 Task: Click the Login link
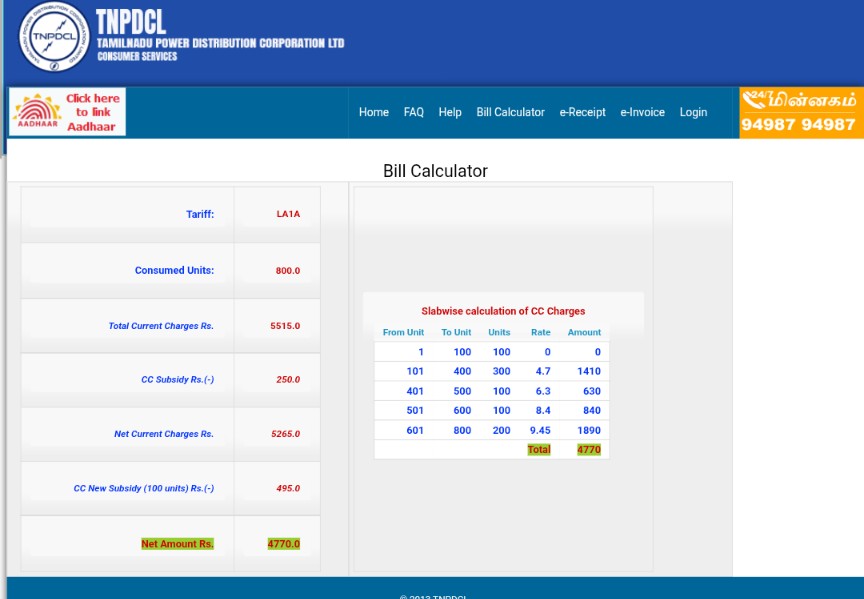click(x=693, y=112)
